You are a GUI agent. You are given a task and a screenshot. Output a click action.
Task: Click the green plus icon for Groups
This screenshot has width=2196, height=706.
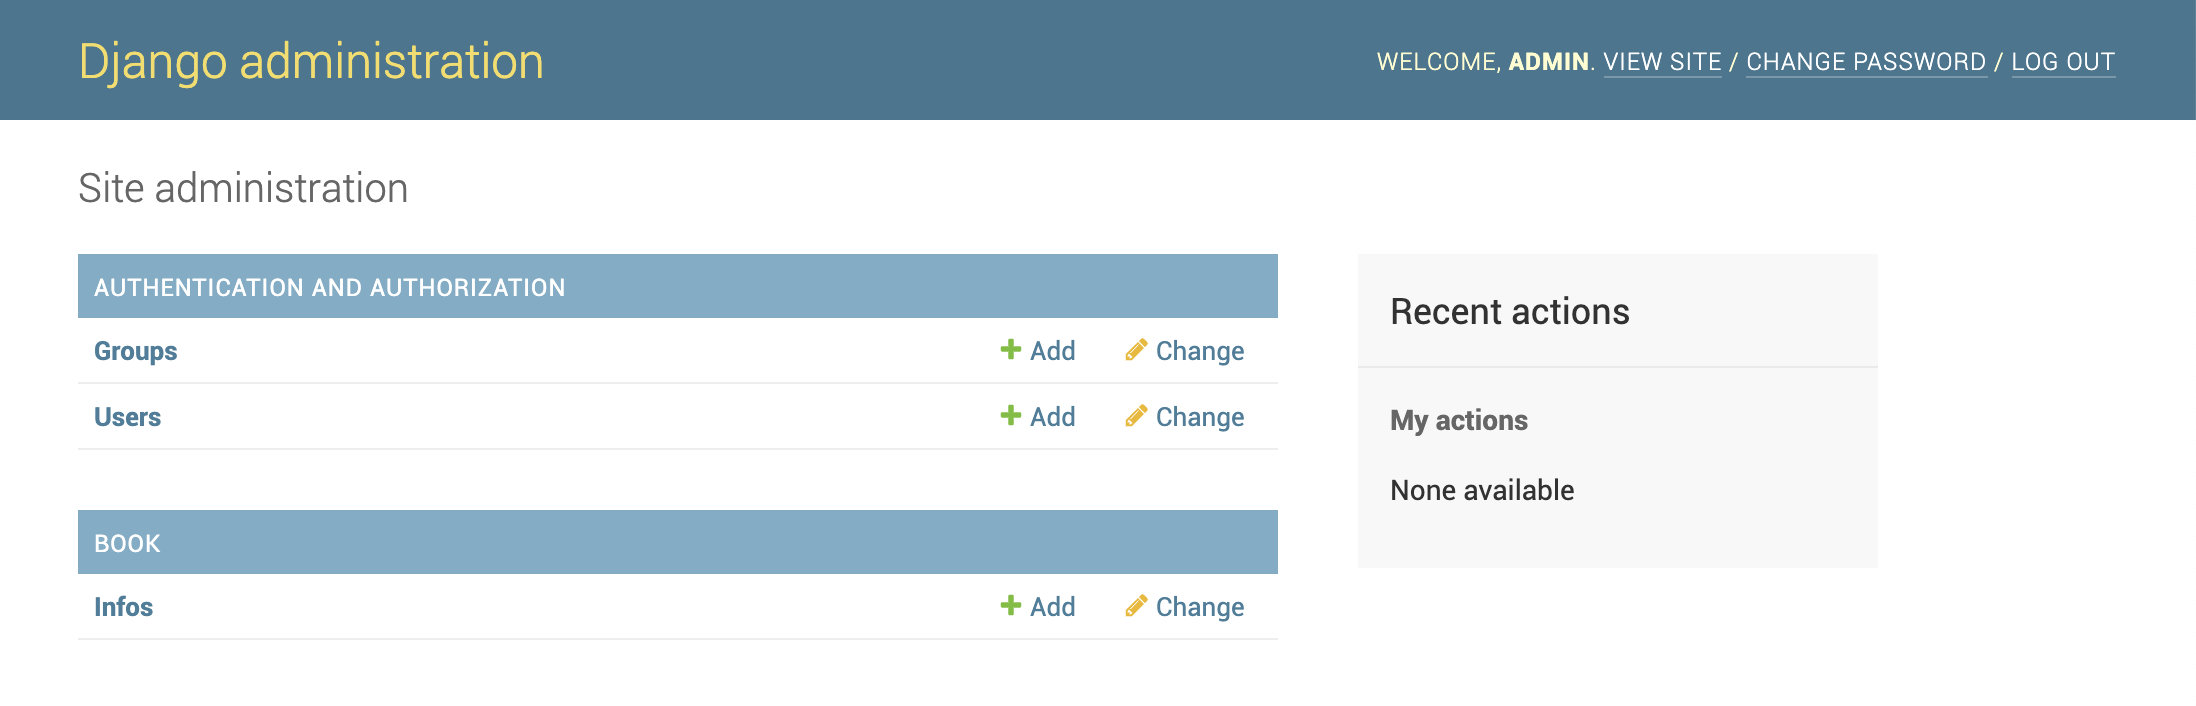1010,350
